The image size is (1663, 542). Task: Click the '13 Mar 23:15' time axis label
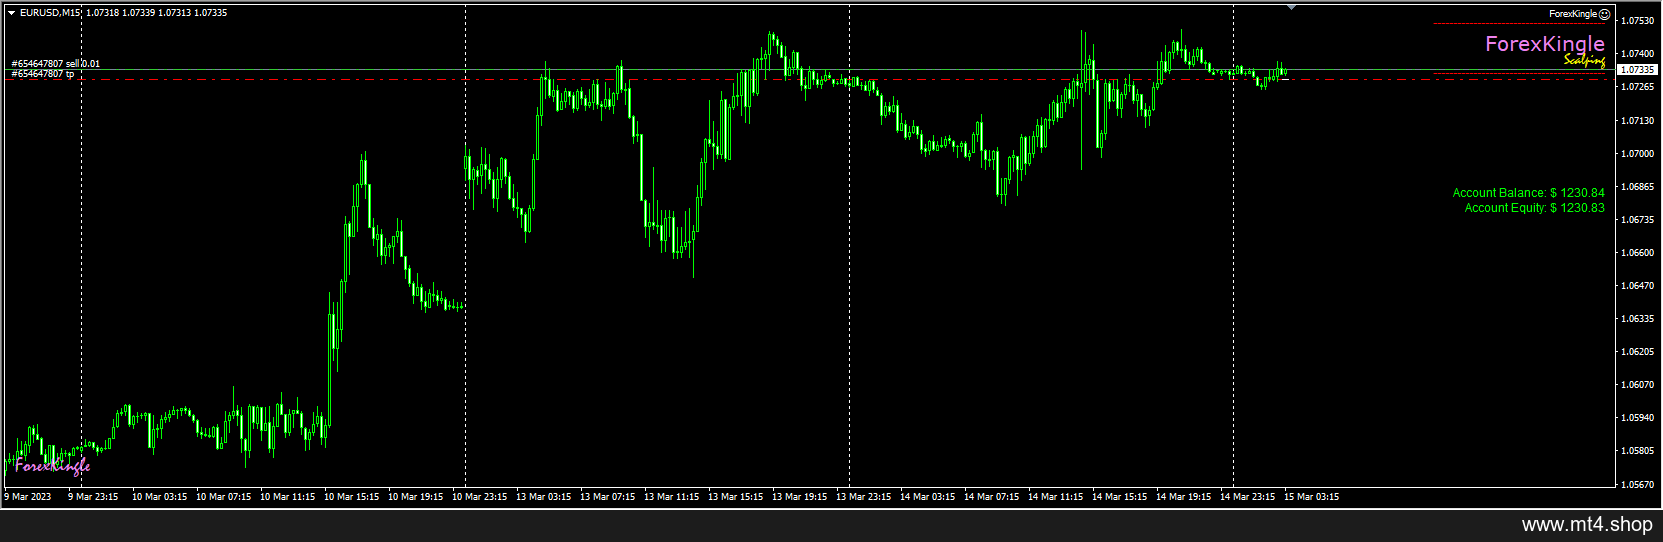pos(864,497)
